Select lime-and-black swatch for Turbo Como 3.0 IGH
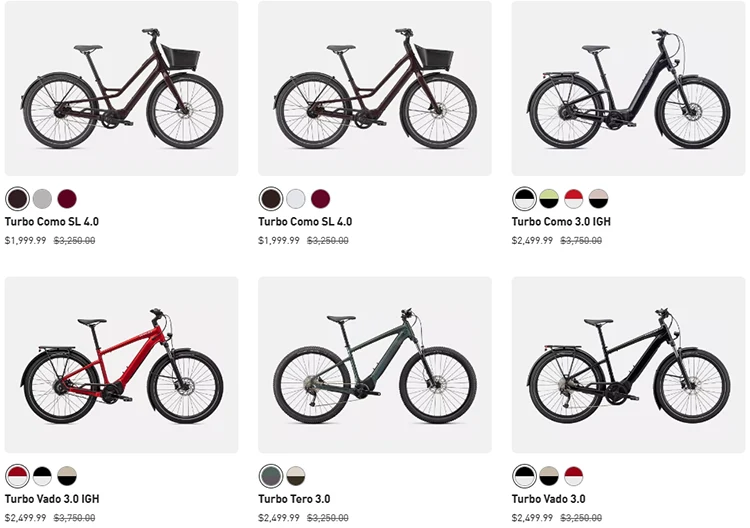 (549, 198)
